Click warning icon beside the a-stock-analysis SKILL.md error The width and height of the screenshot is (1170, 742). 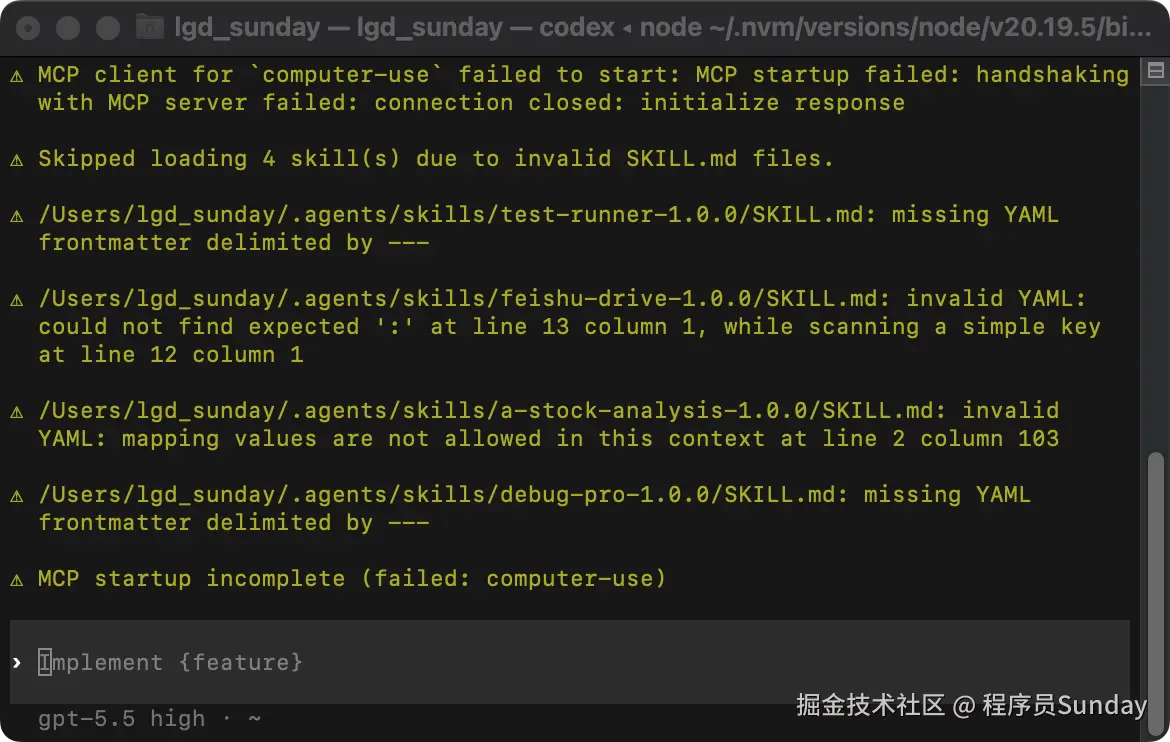tap(16, 412)
